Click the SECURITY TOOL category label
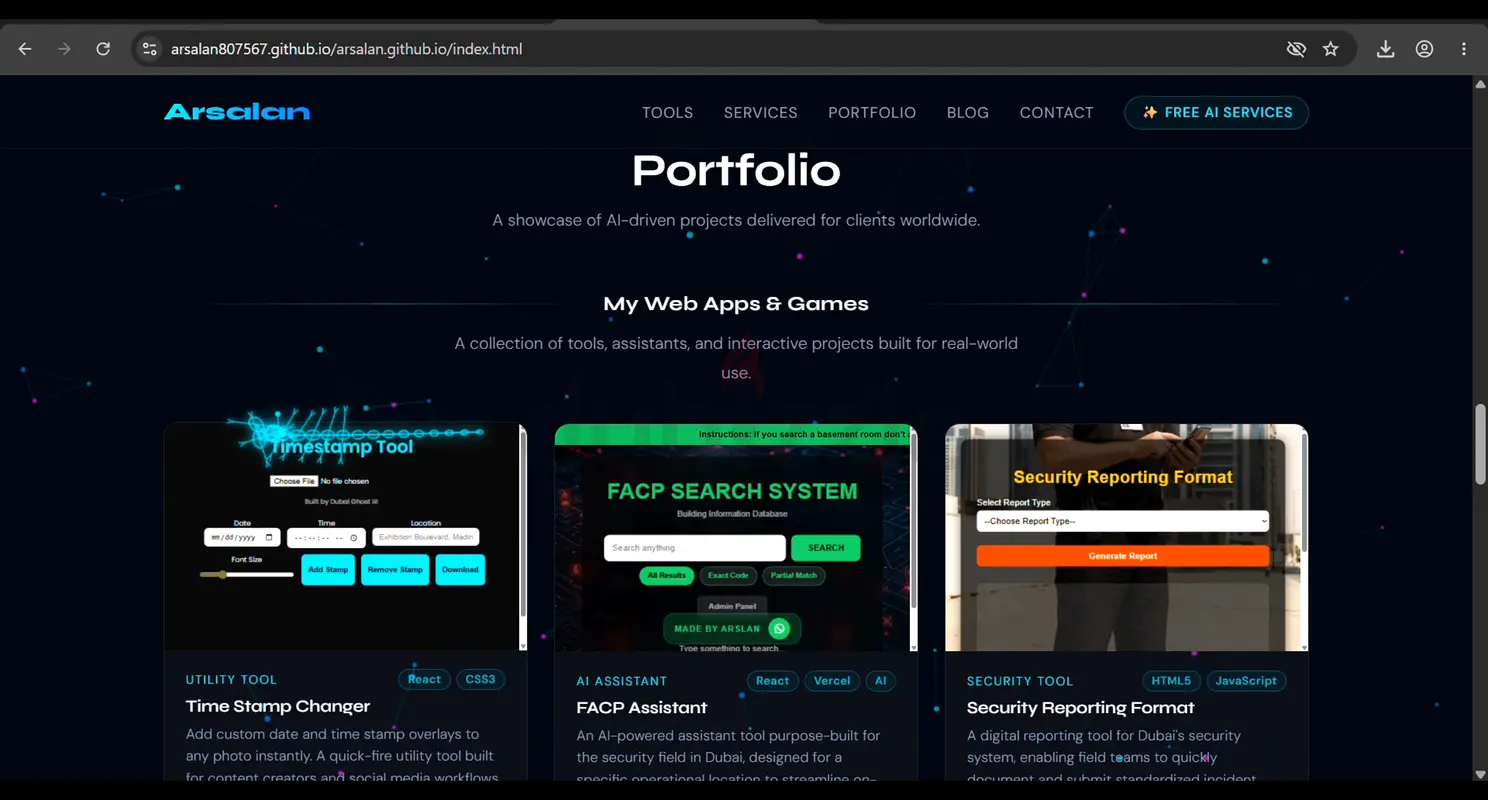This screenshot has height=800, width=1488. coord(1020,681)
